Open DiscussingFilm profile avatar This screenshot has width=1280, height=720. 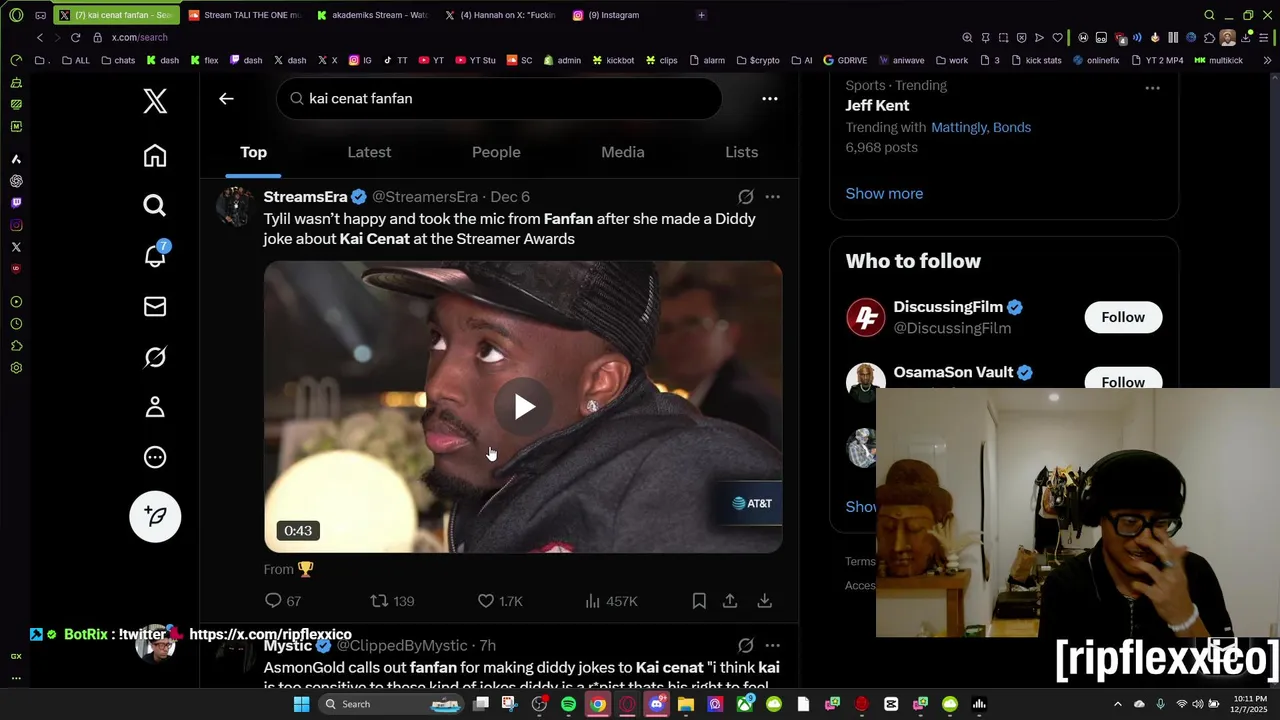point(866,318)
